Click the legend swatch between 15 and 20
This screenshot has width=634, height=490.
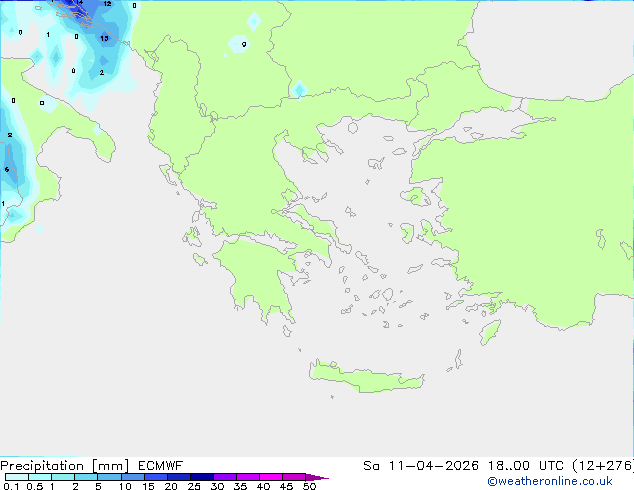156,477
